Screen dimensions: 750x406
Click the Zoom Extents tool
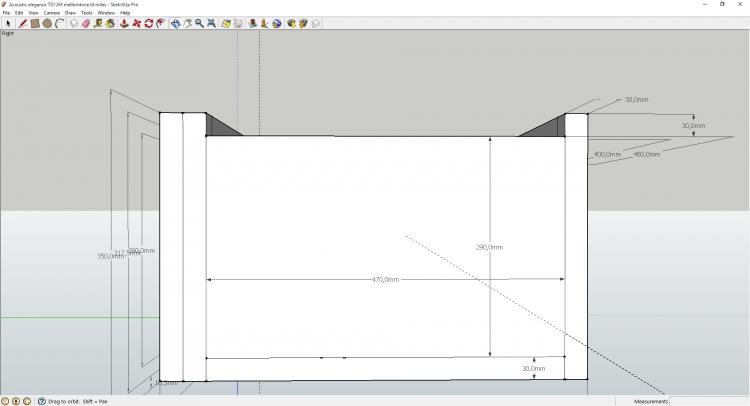click(211, 23)
